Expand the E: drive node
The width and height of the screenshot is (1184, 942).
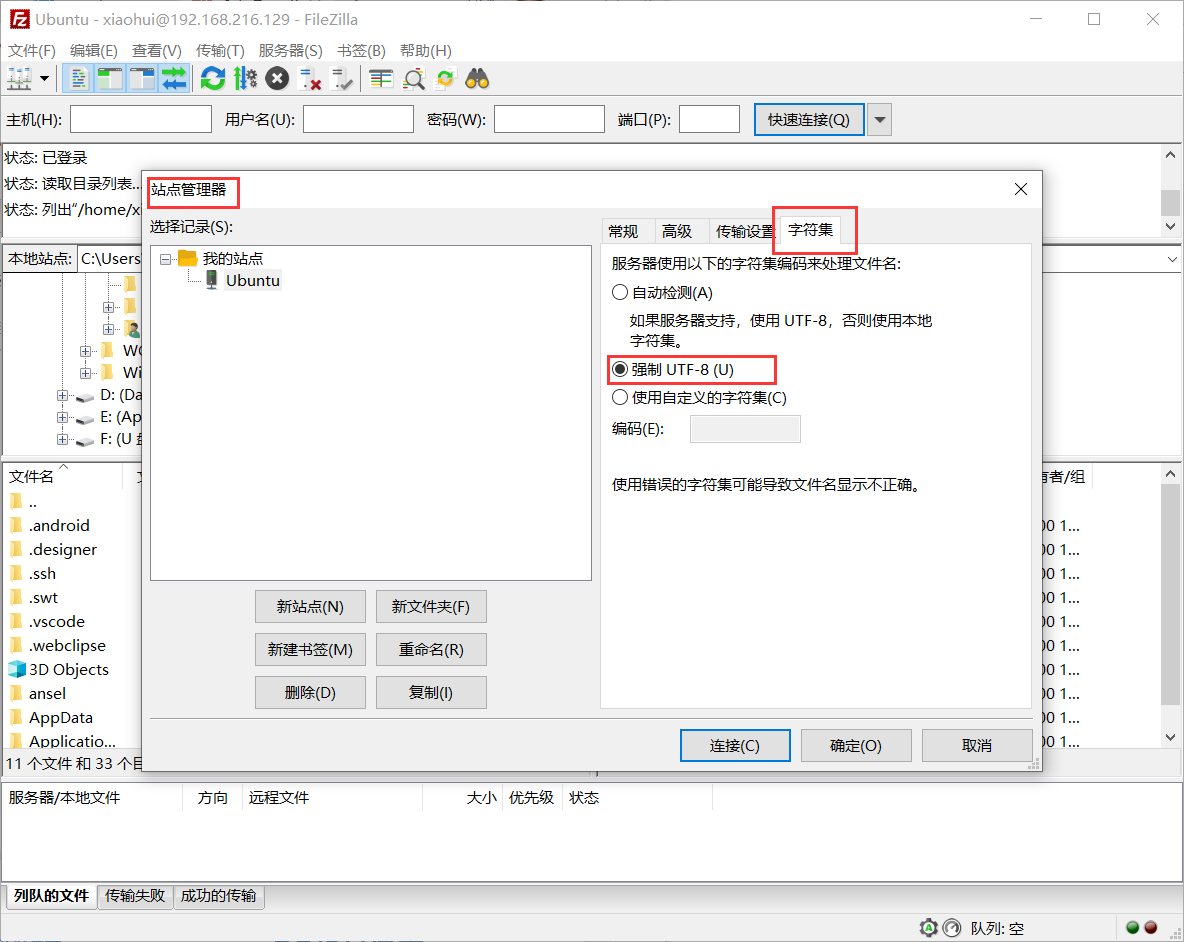(62, 417)
